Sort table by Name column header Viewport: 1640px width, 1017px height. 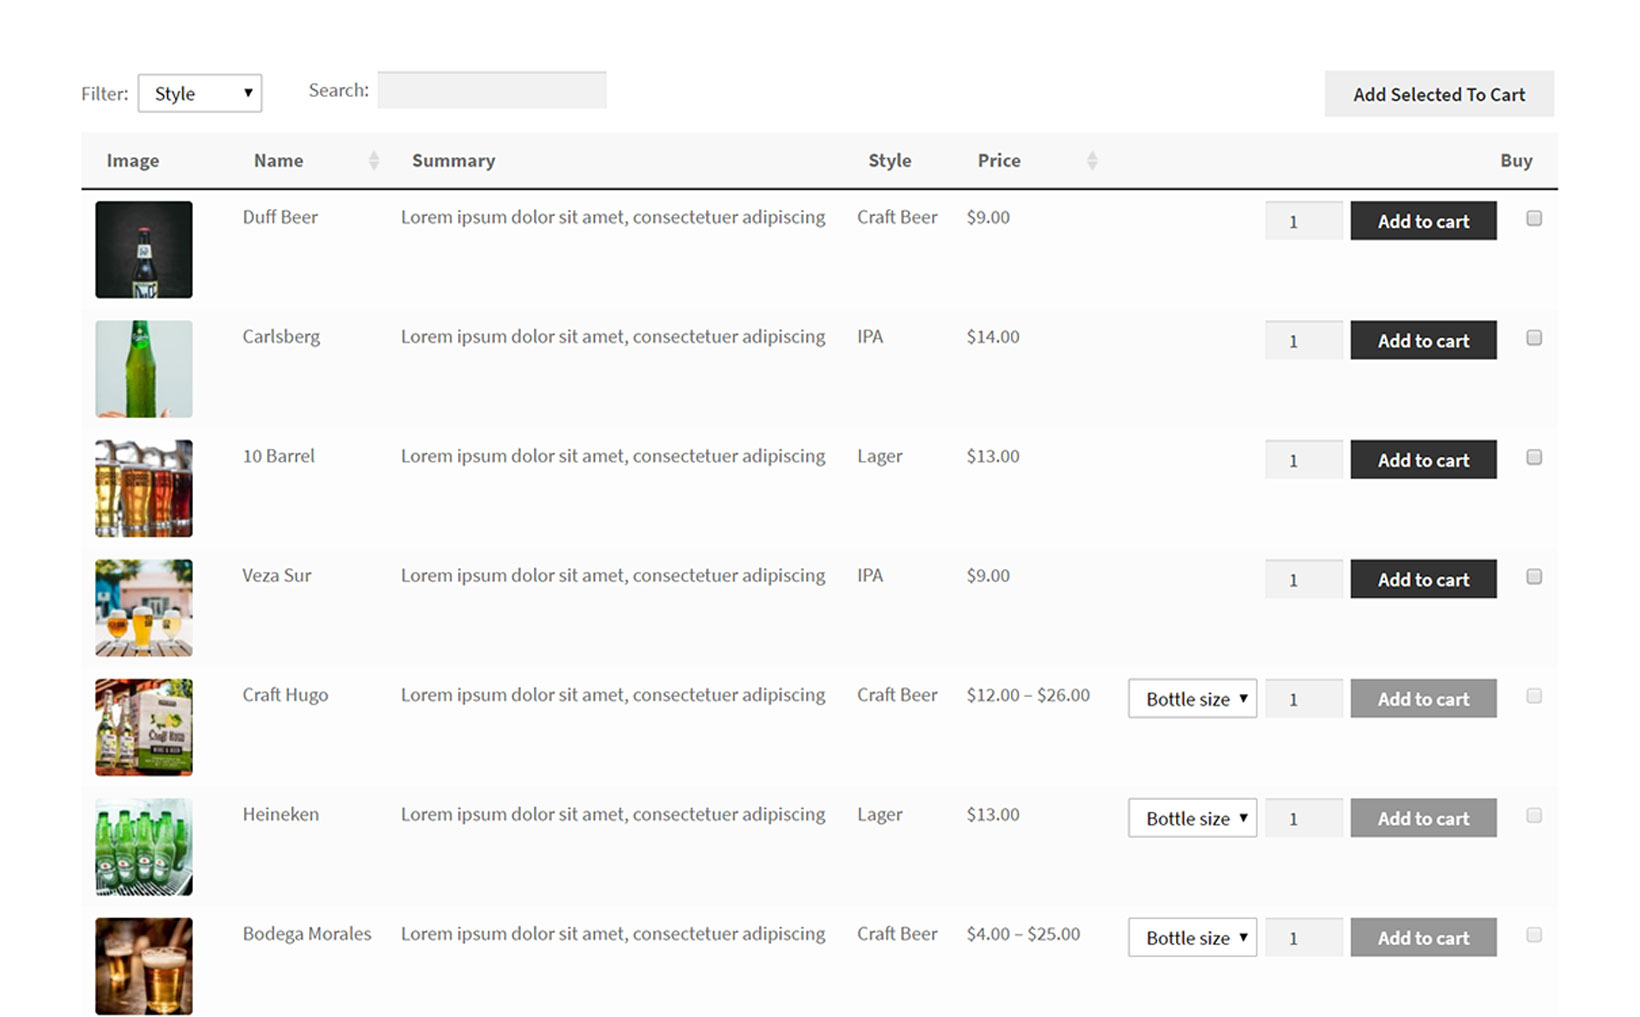278,160
